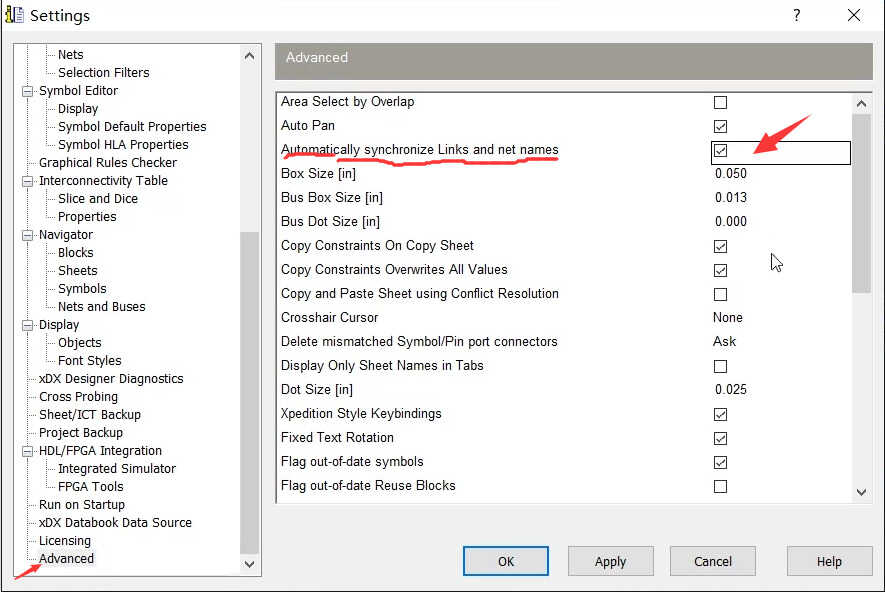Open Interconnectivity Table Properties item
Viewport: 885px width, 592px height.
[x=87, y=217]
